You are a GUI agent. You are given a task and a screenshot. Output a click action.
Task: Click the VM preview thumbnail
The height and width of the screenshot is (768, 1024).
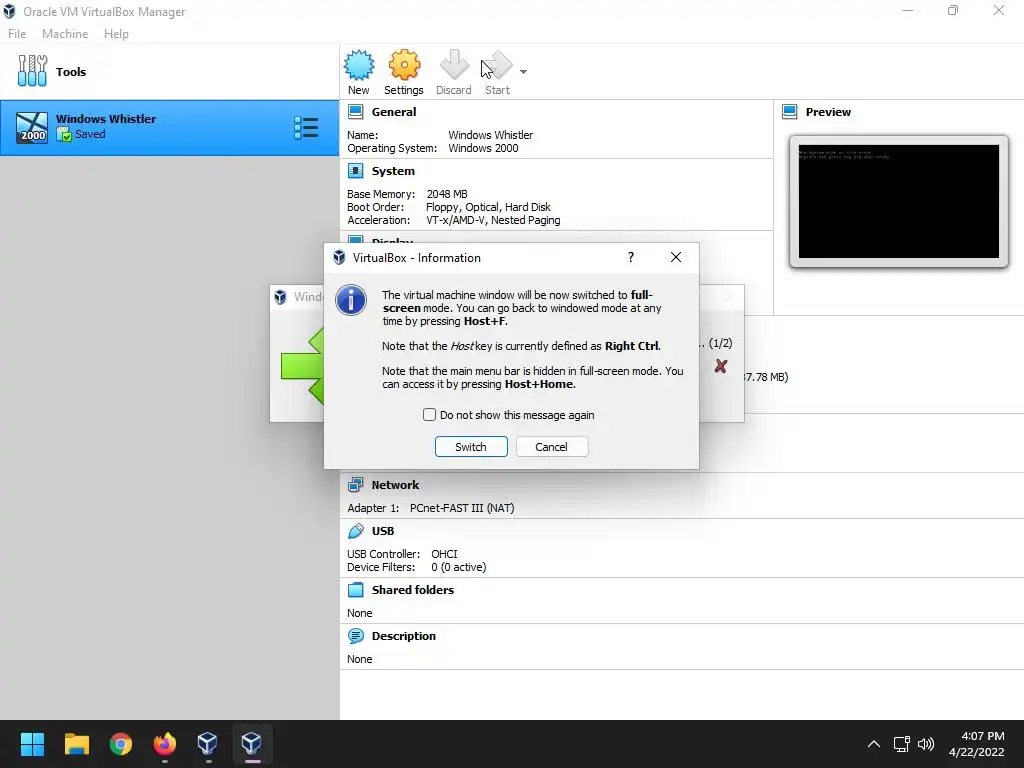click(x=899, y=201)
